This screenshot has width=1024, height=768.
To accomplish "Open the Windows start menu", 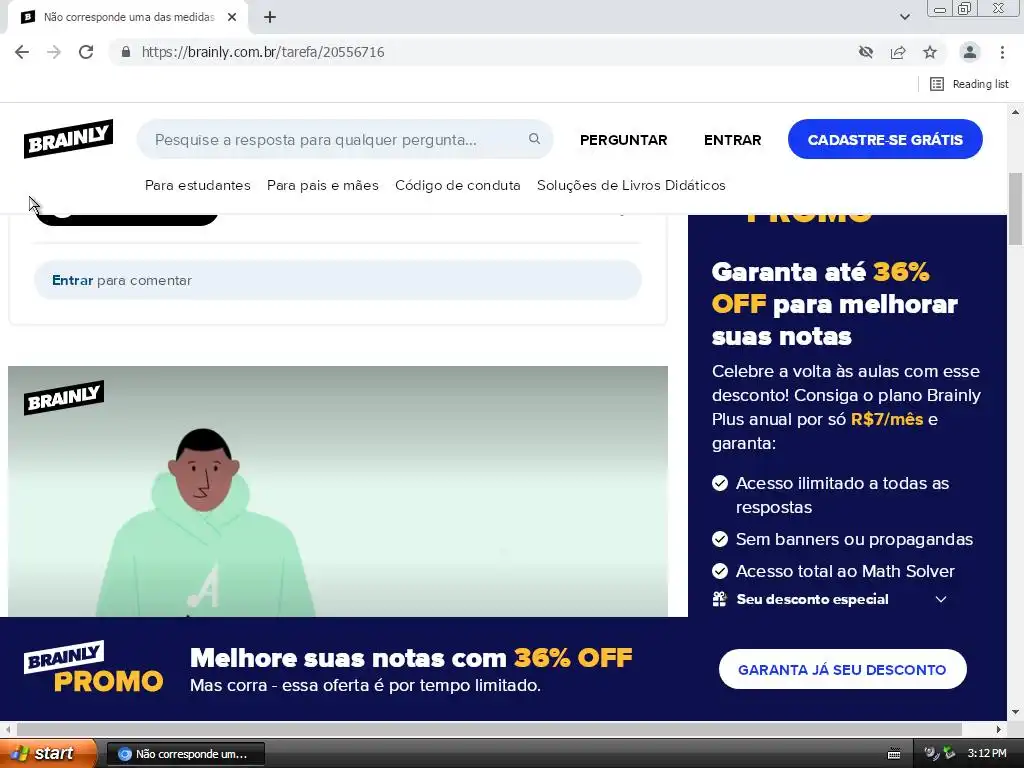I will 48,753.
